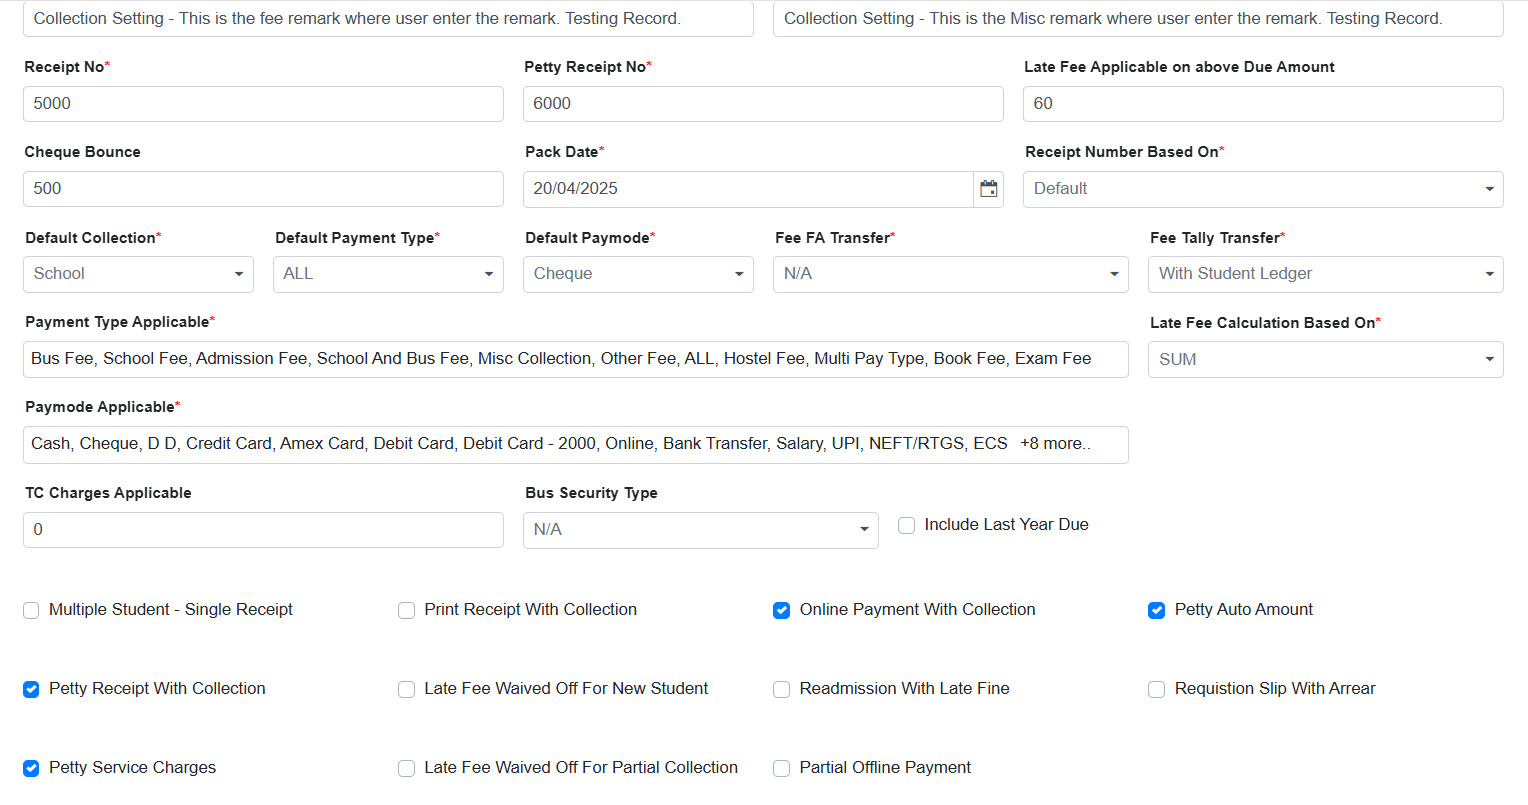Viewport: 1528px width, 805px height.
Task: Tick the Partial Offline Payment checkbox
Action: click(782, 768)
